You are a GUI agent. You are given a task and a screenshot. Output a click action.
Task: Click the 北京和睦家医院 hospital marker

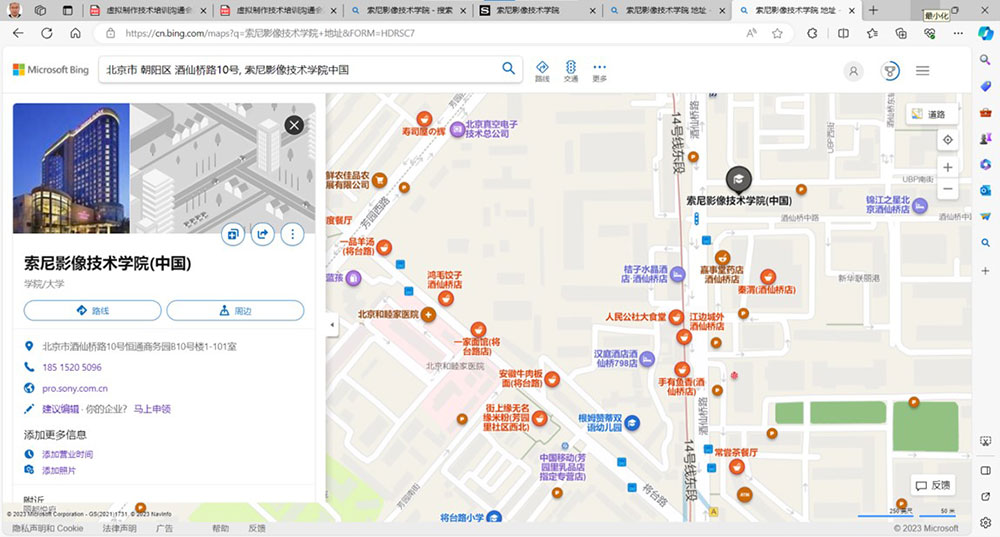[x=428, y=314]
